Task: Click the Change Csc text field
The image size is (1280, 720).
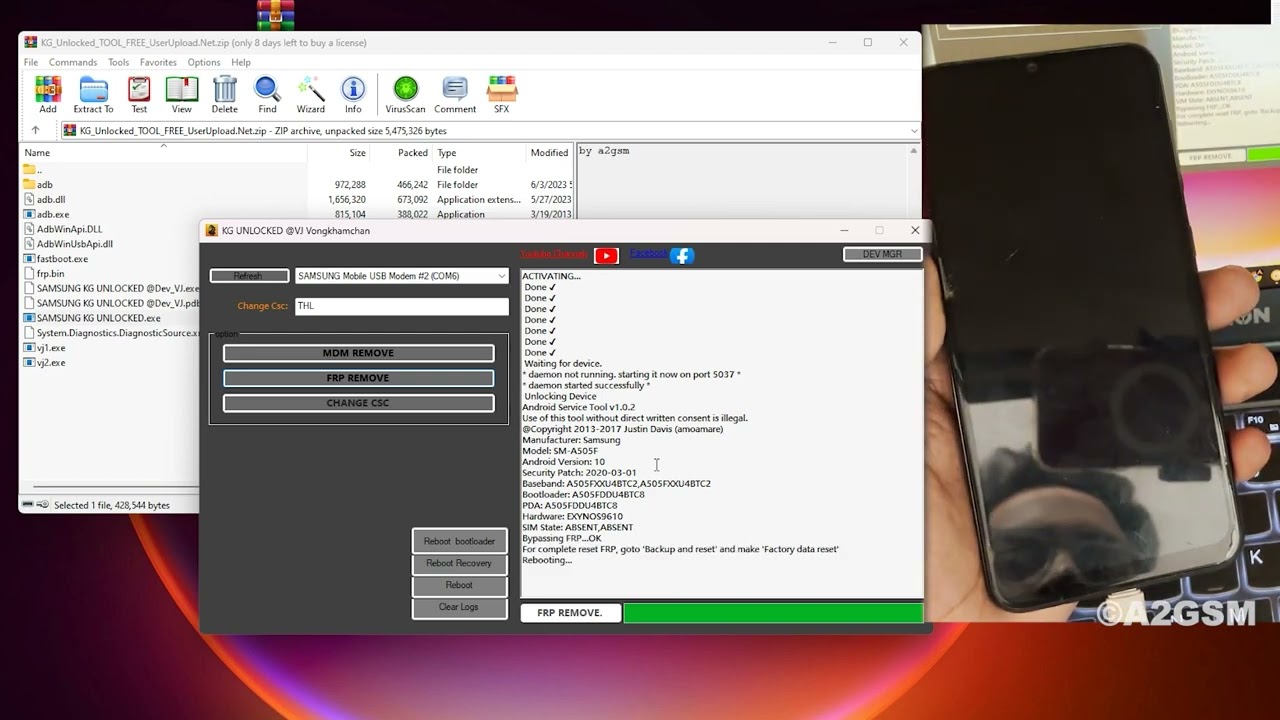Action: click(401, 306)
